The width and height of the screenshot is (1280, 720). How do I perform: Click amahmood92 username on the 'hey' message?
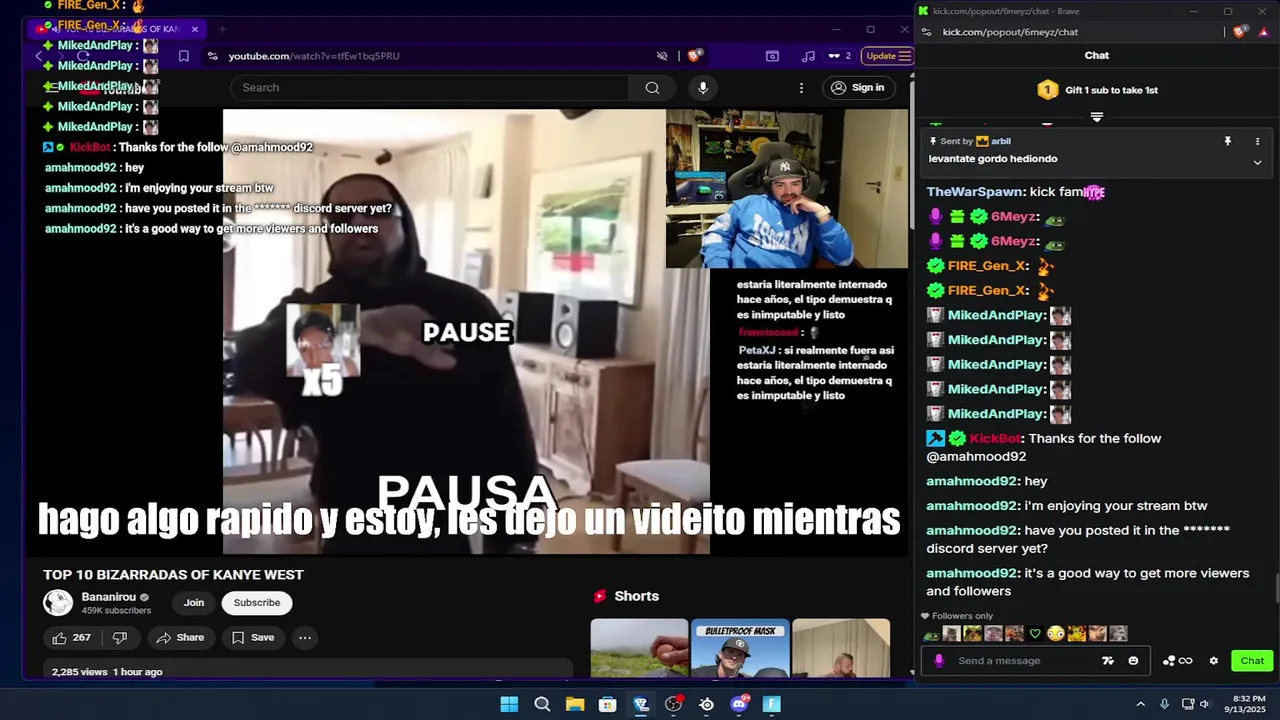click(x=971, y=482)
